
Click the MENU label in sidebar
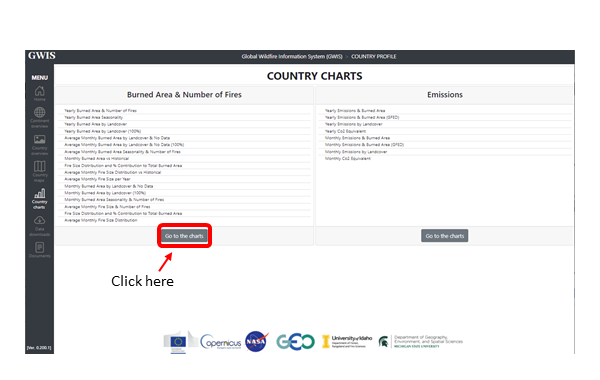coord(40,78)
